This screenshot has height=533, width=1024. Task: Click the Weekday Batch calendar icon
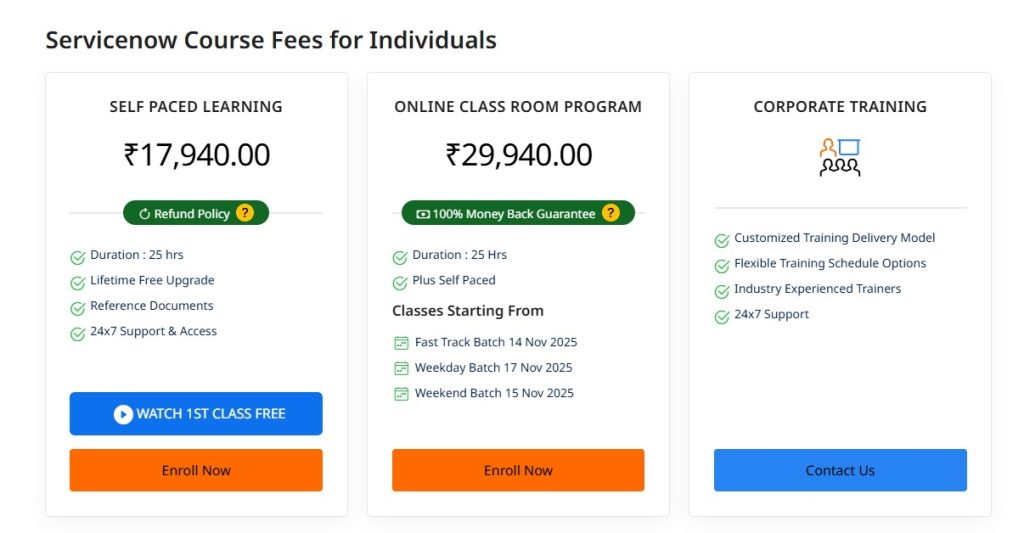(x=401, y=368)
